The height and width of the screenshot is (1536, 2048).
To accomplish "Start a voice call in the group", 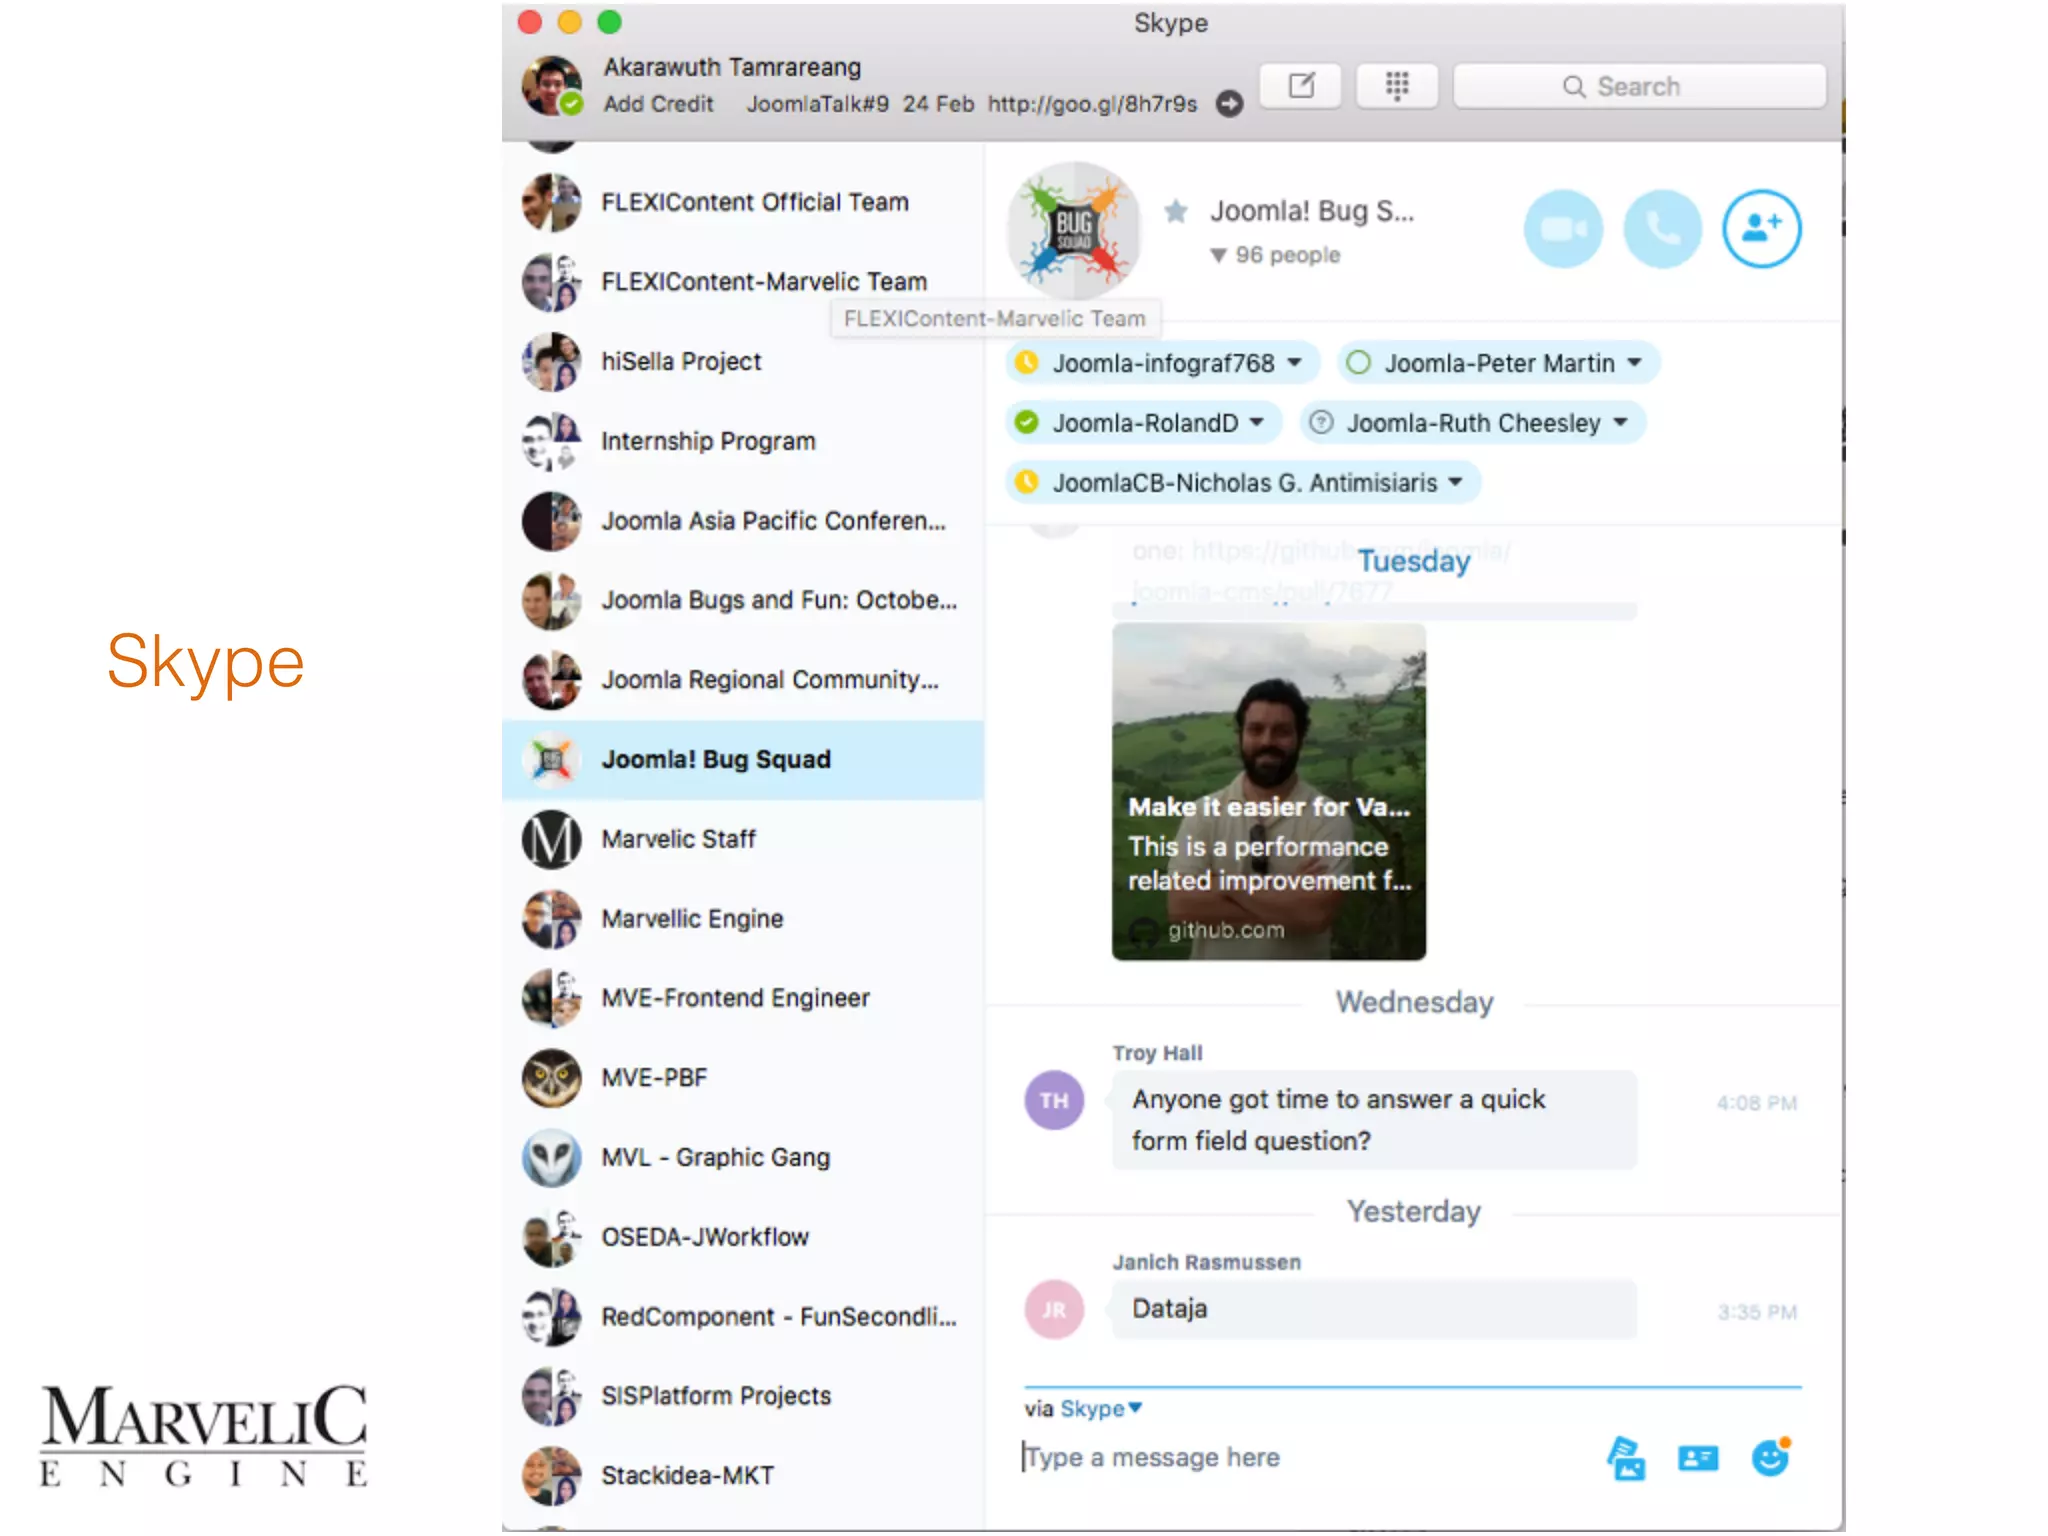I will pos(1662,229).
